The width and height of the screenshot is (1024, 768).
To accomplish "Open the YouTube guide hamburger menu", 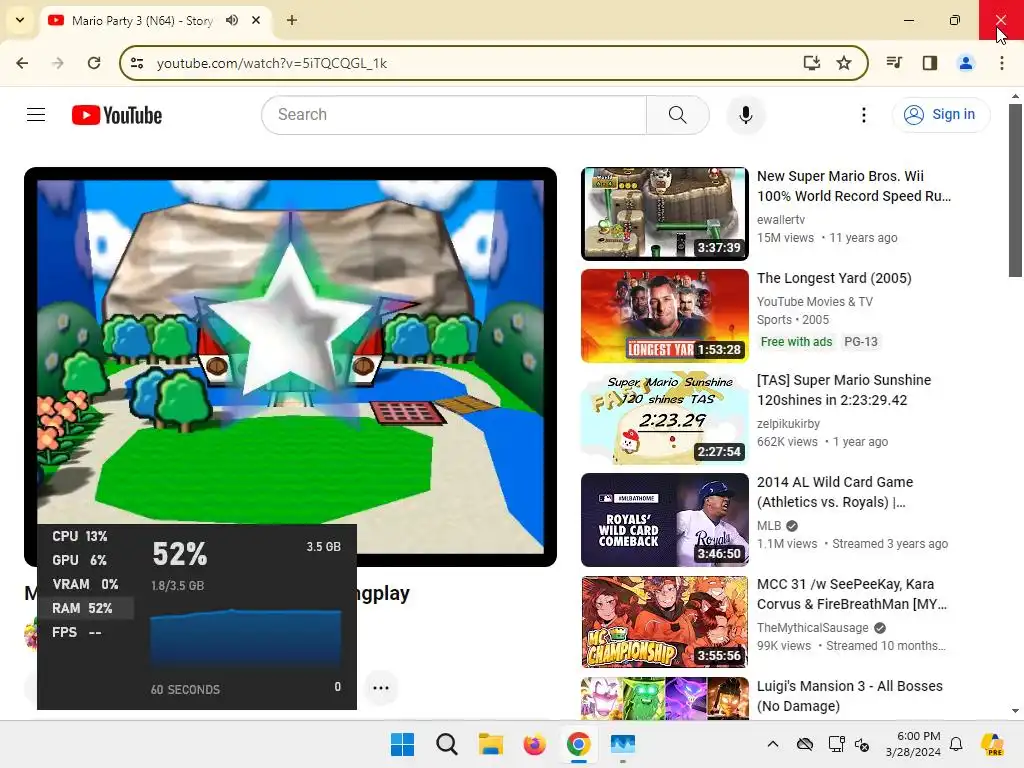I will 36,115.
